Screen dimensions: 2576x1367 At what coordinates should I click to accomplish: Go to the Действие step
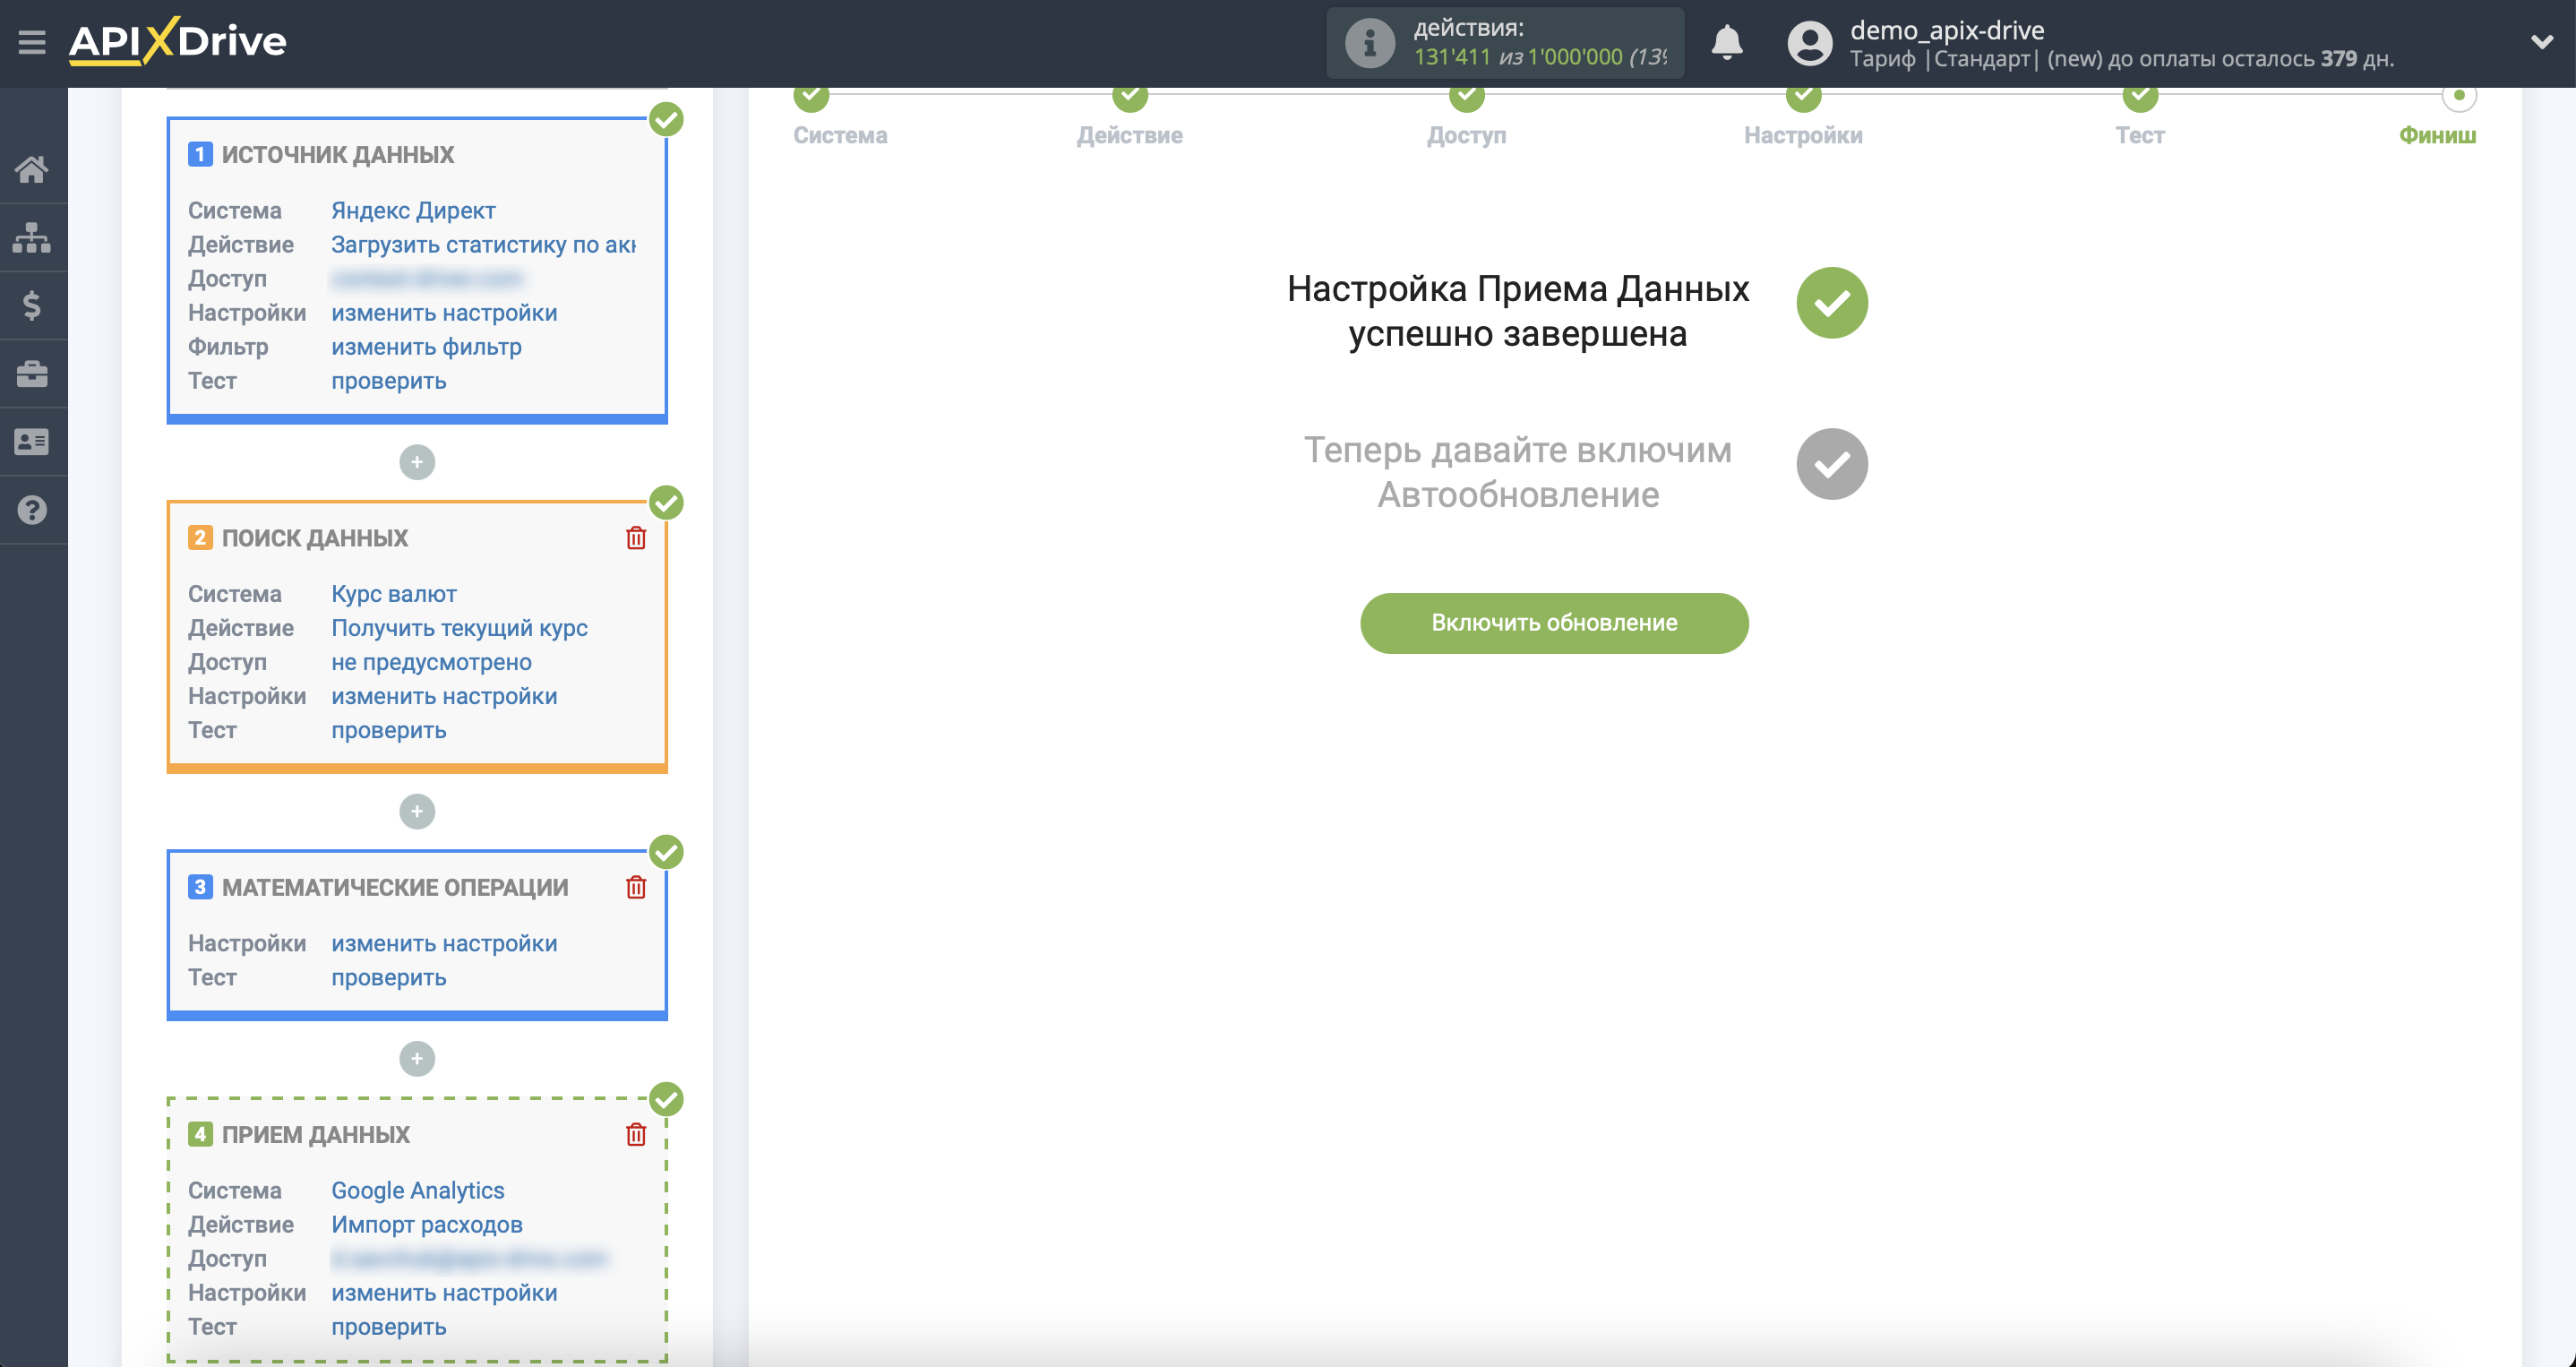pyautogui.click(x=1130, y=135)
